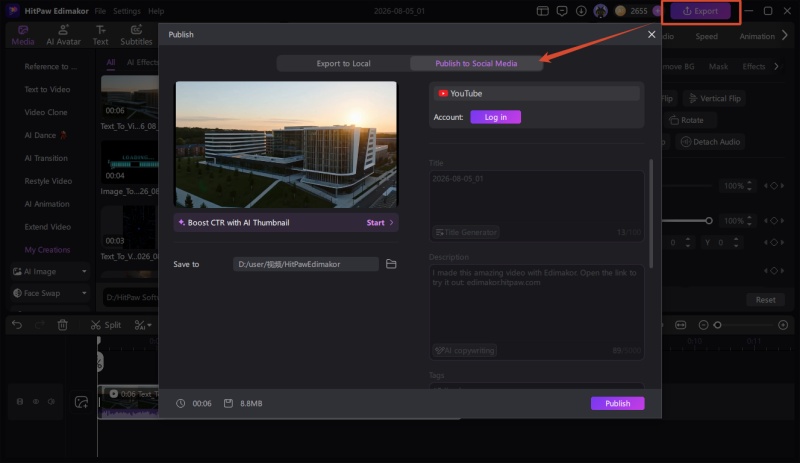
Task: Click the Split scissors tool
Action: point(106,325)
